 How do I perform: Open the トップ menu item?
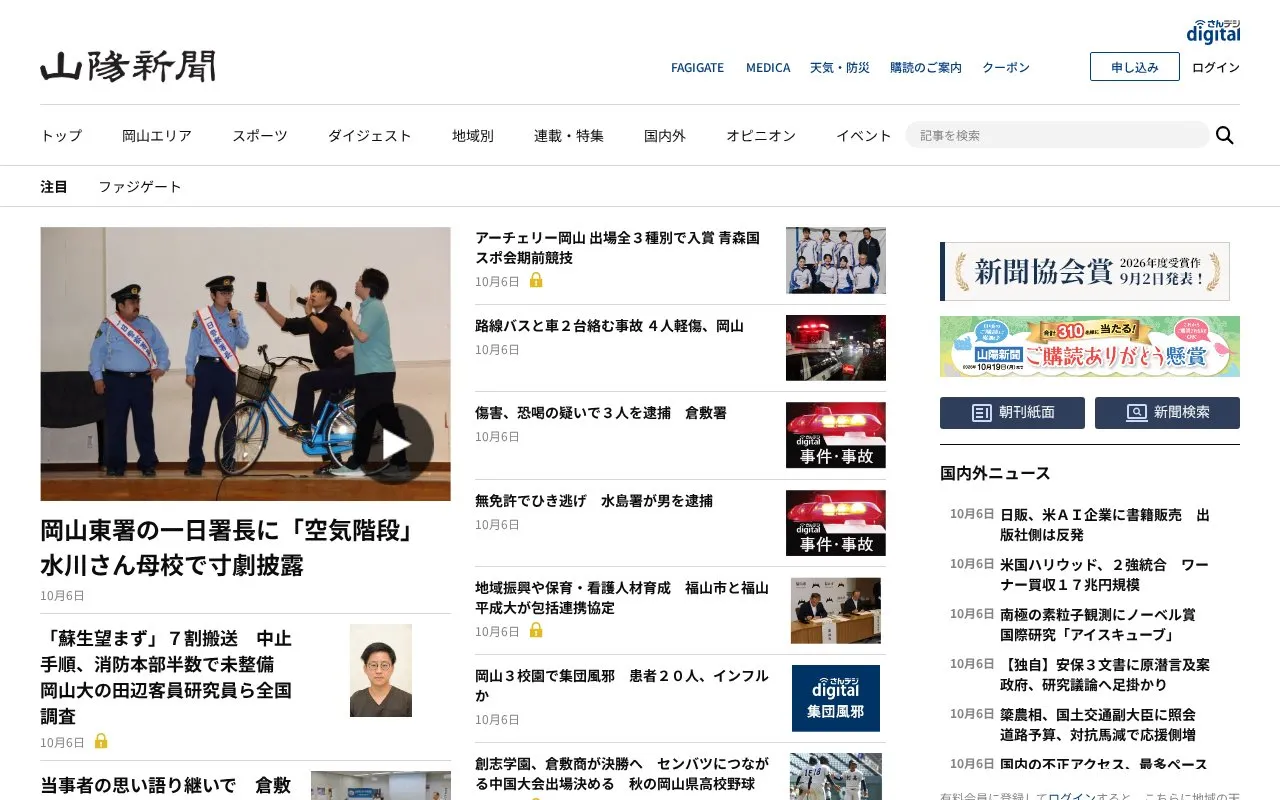click(x=61, y=135)
